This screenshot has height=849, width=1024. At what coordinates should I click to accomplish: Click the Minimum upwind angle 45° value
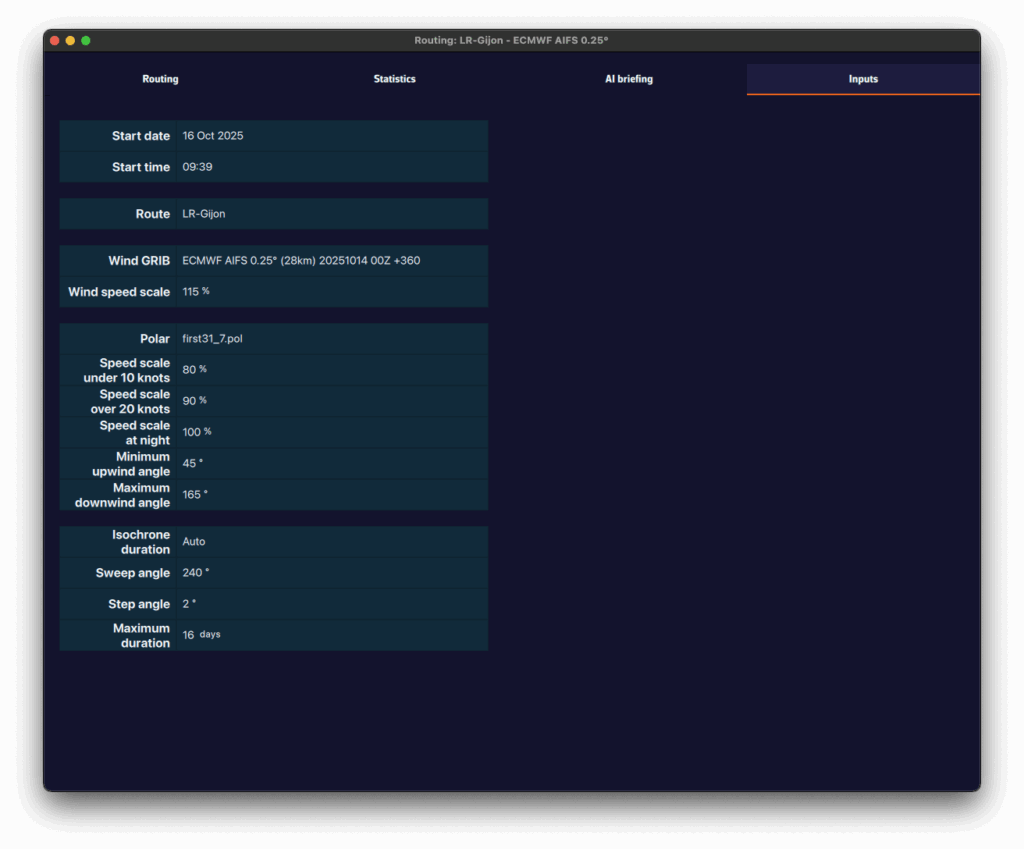point(192,463)
